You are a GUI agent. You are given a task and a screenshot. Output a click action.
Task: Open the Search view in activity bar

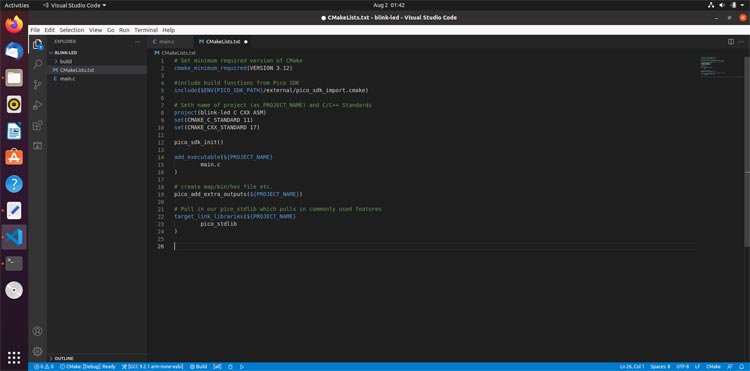tap(37, 64)
